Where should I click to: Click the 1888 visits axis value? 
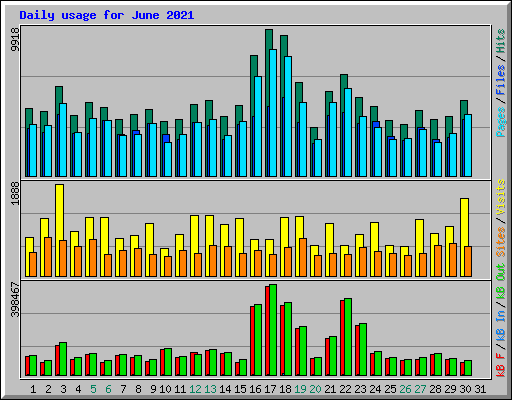click(x=15, y=194)
